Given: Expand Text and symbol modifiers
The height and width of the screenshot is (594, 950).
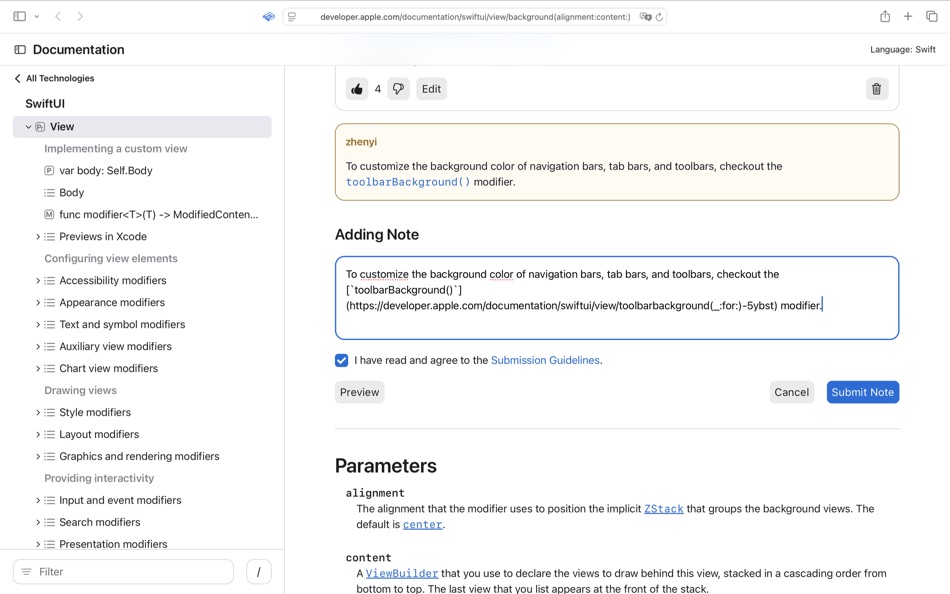Looking at the screenshot, I should coord(38,324).
